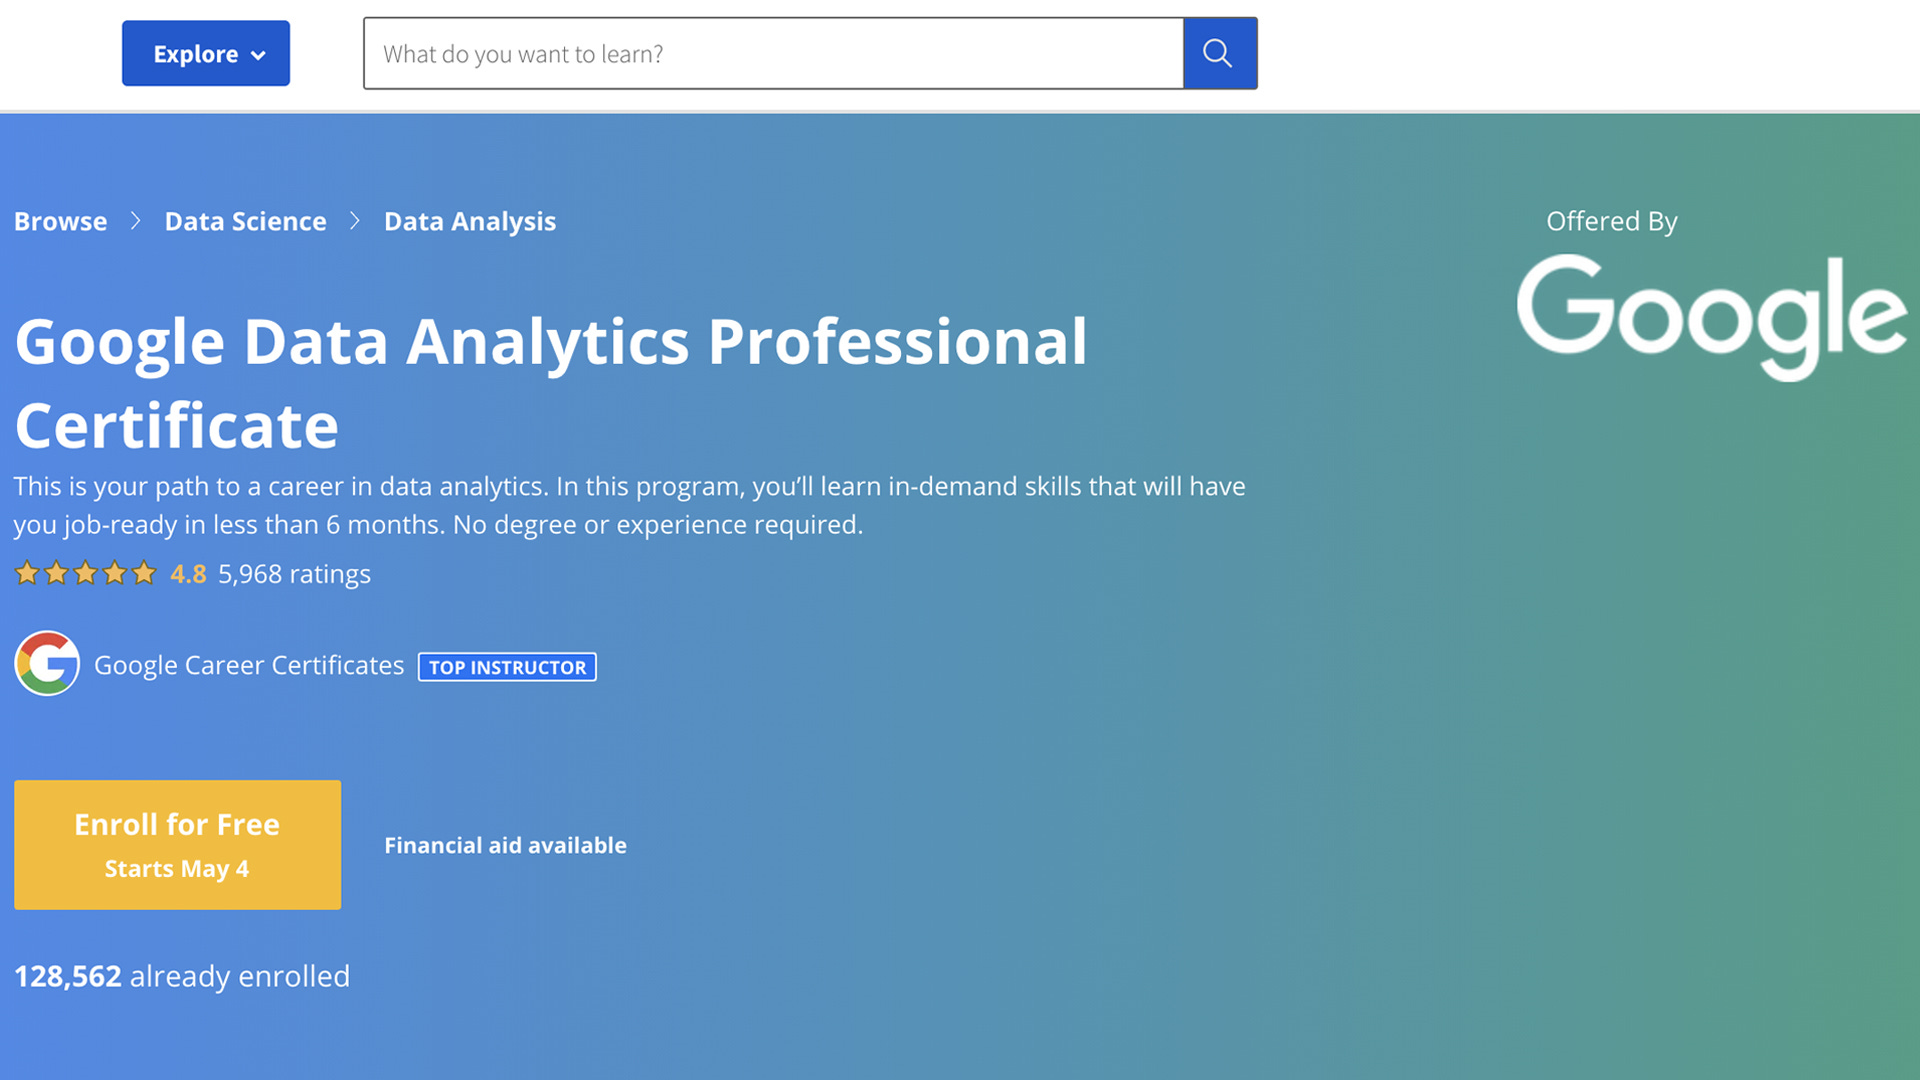Viewport: 1920px width, 1080px height.
Task: Open the Data Analysis breadcrumb link
Action: pyautogui.click(x=470, y=221)
